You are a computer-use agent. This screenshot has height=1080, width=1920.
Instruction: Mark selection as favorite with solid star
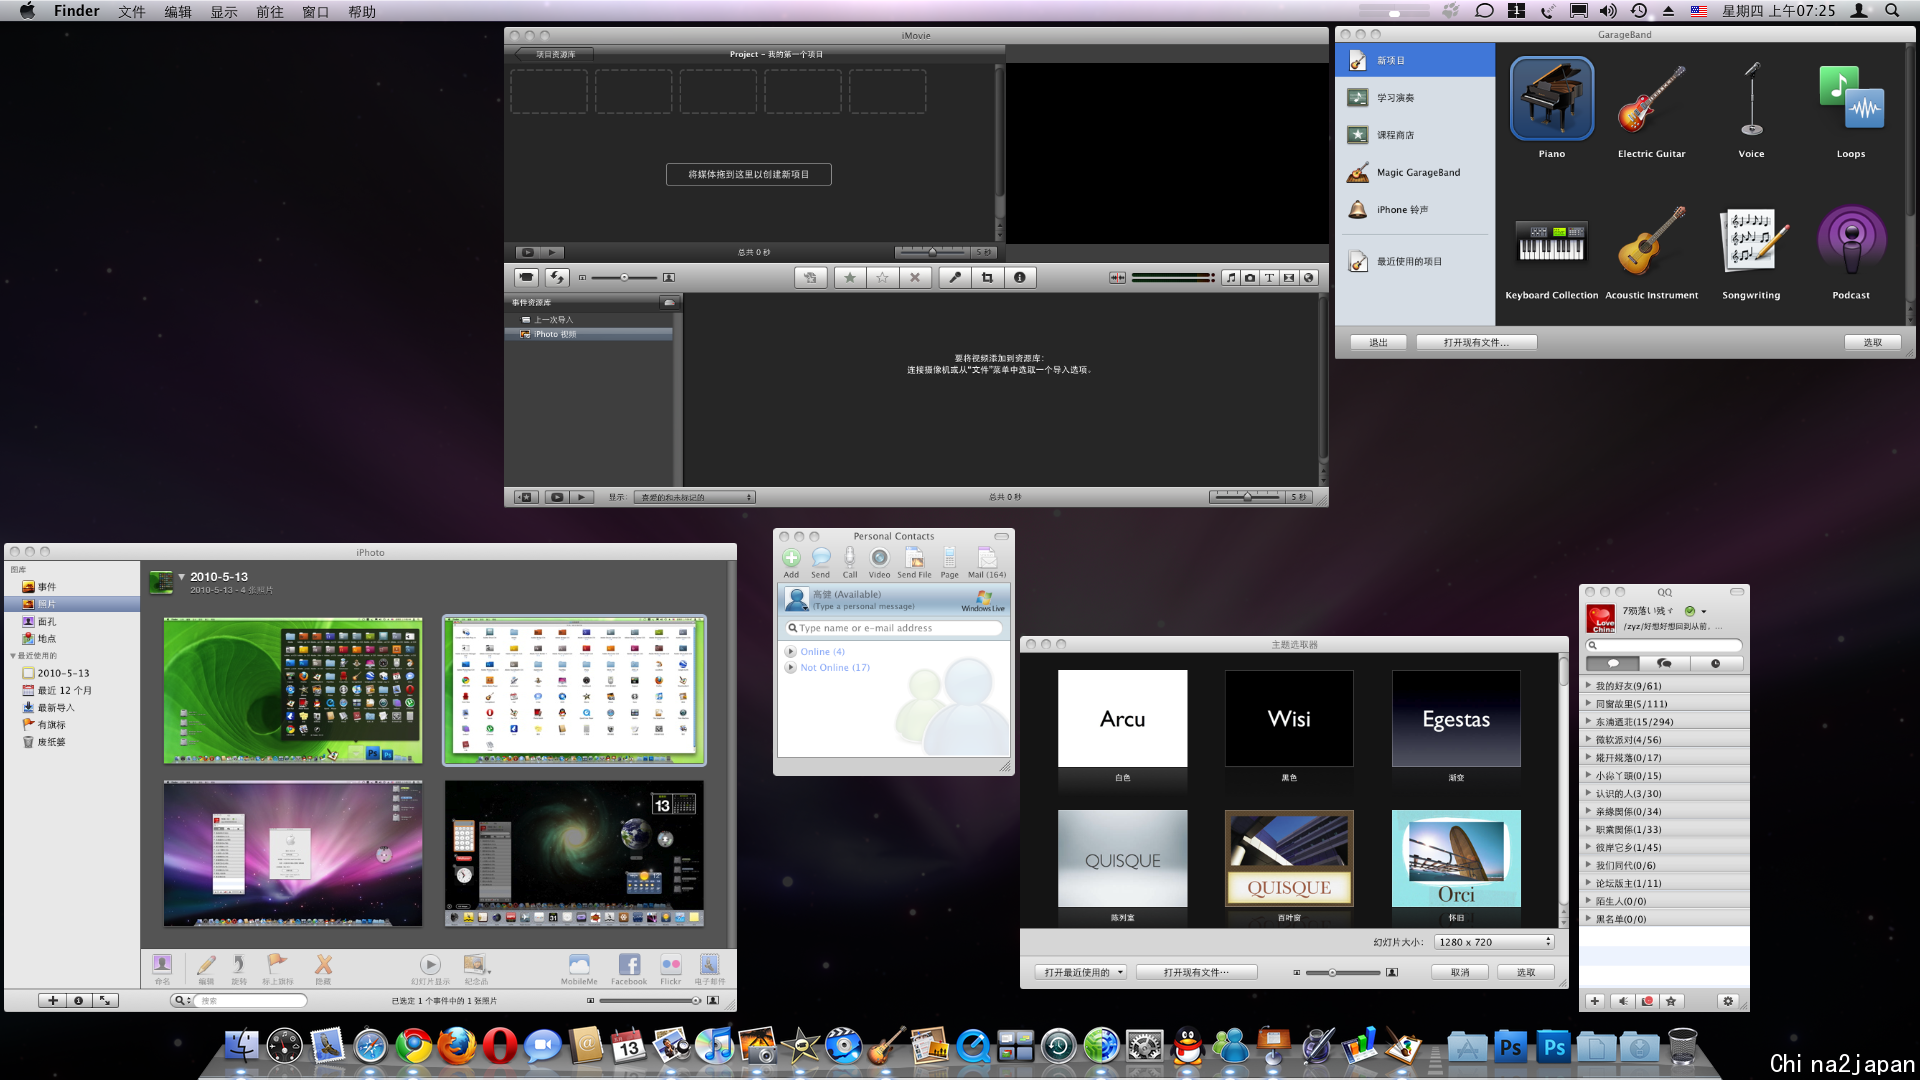point(850,277)
